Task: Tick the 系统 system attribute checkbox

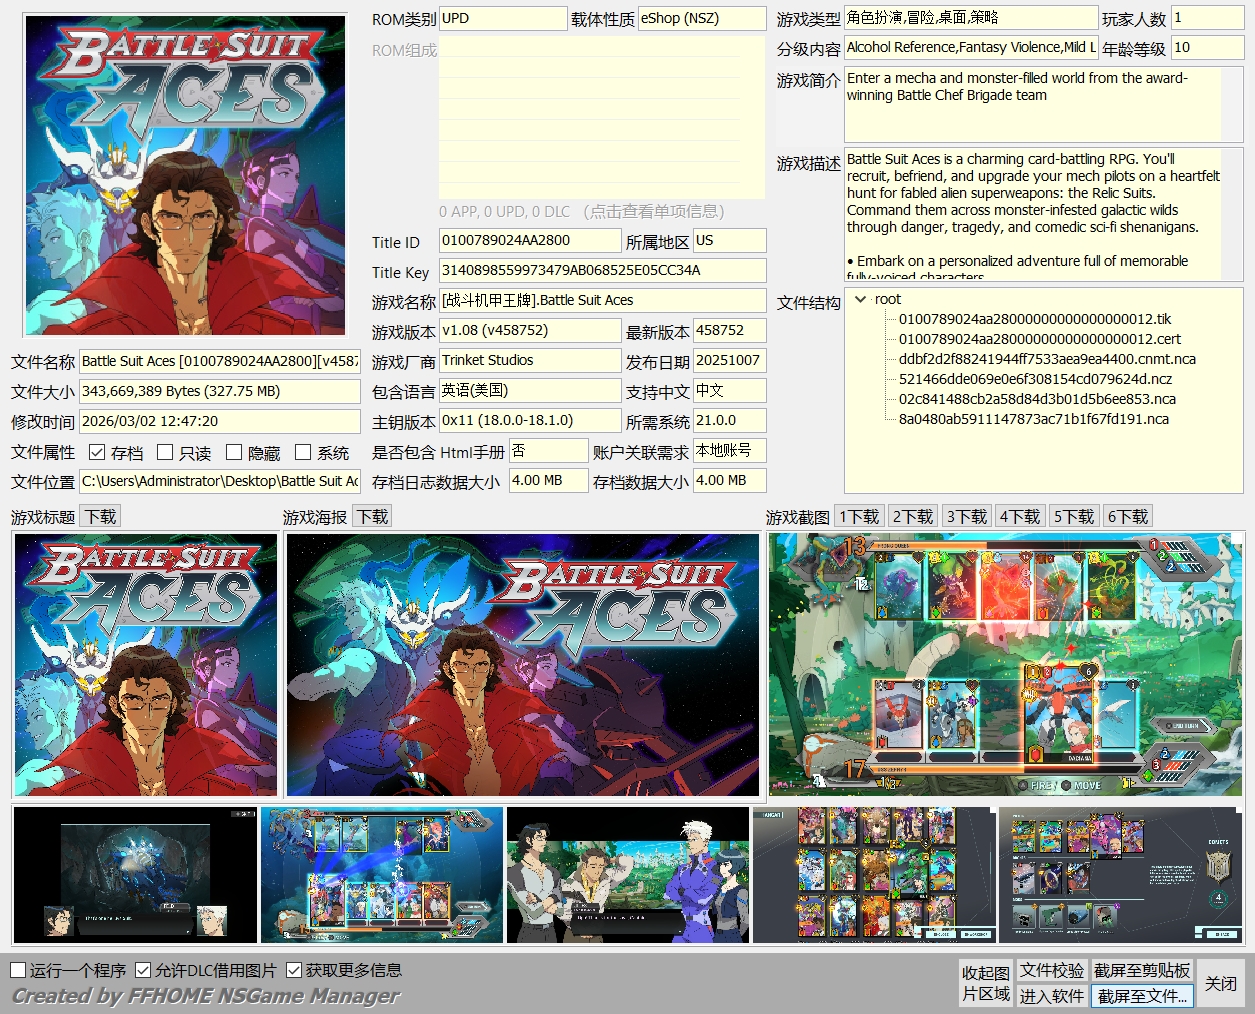Action: point(303,452)
